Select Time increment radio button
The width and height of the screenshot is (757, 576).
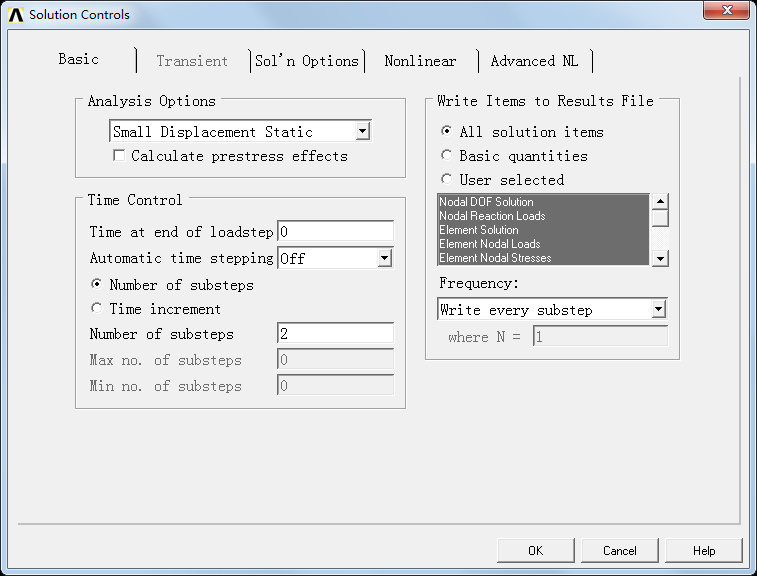(97, 309)
